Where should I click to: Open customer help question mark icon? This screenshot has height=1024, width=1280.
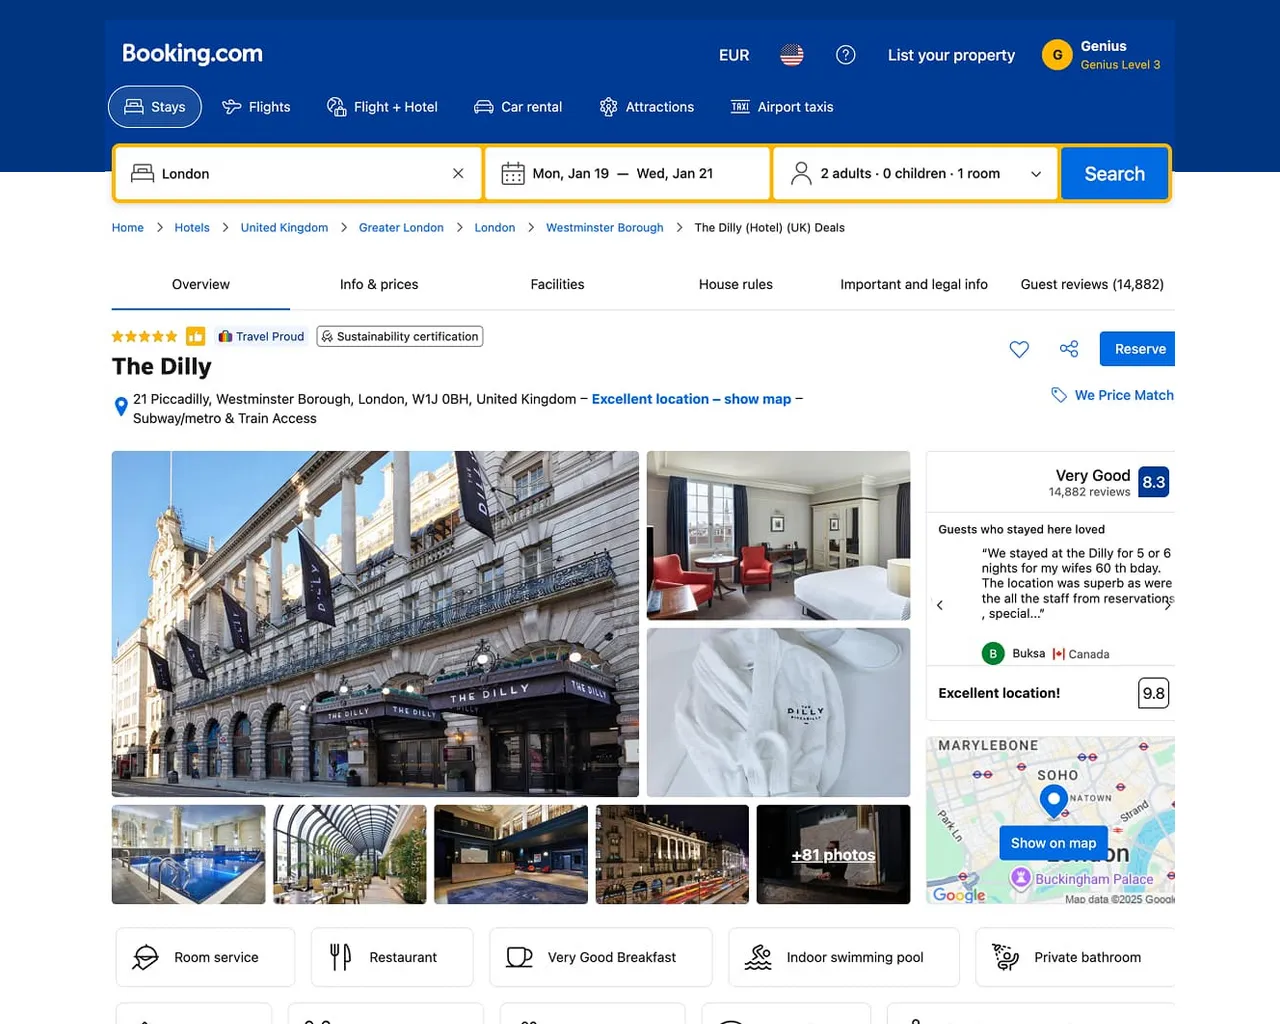846,55
